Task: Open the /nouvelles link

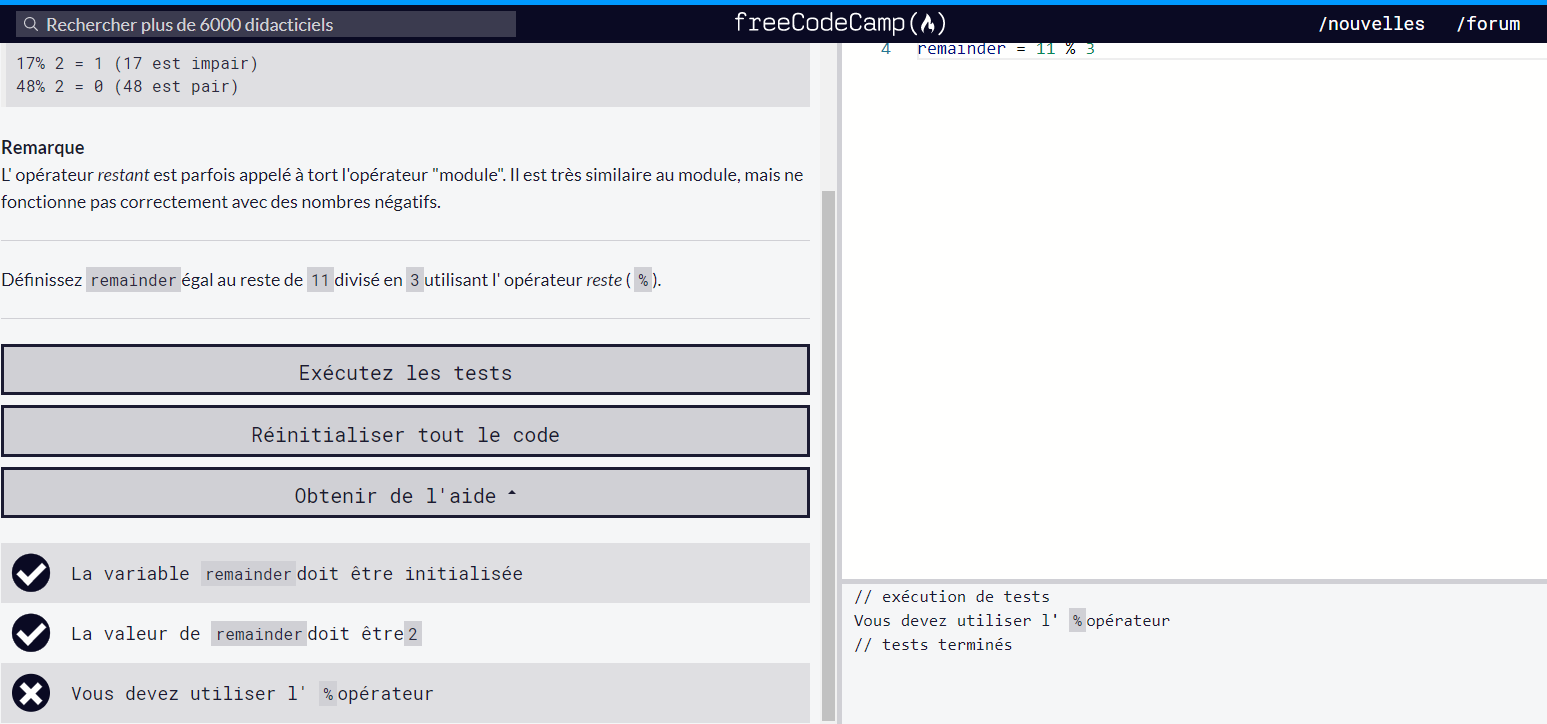Action: (x=1371, y=24)
